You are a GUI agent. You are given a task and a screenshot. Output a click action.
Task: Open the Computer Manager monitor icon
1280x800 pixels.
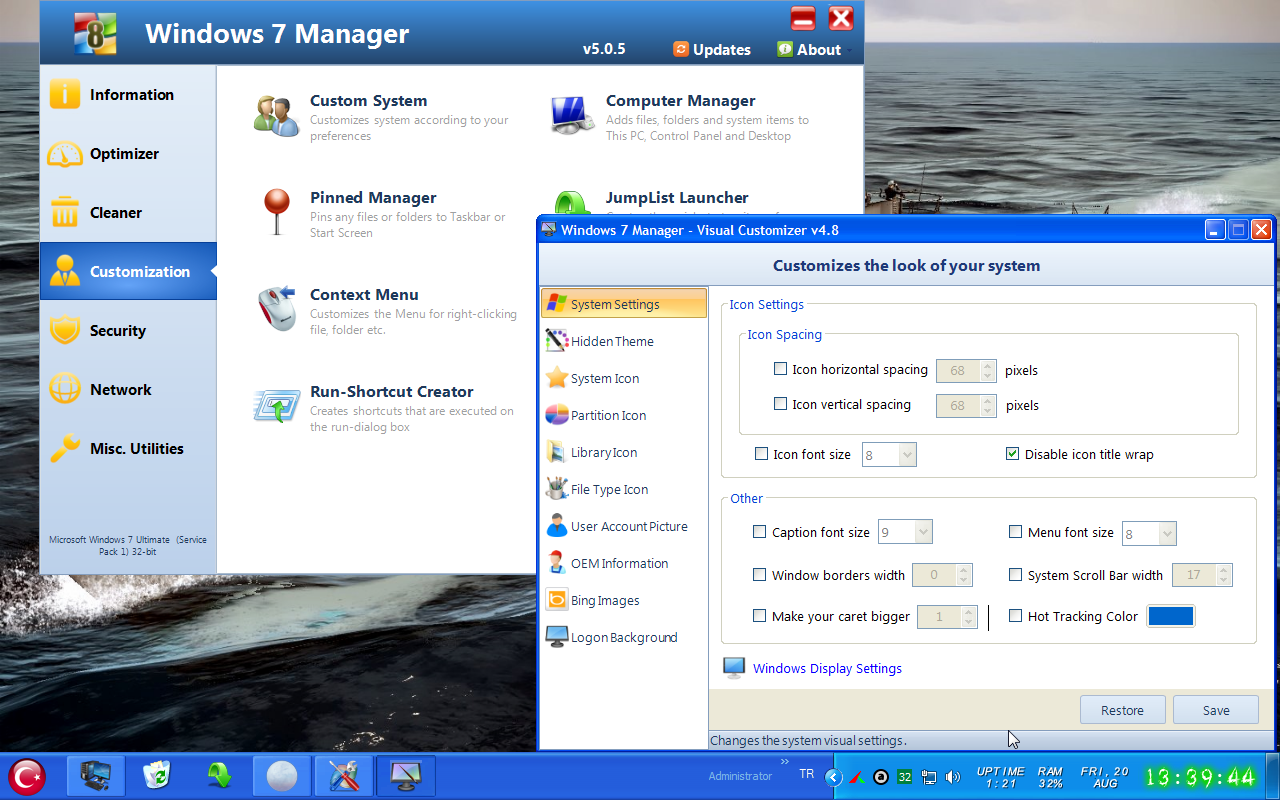[x=573, y=115]
